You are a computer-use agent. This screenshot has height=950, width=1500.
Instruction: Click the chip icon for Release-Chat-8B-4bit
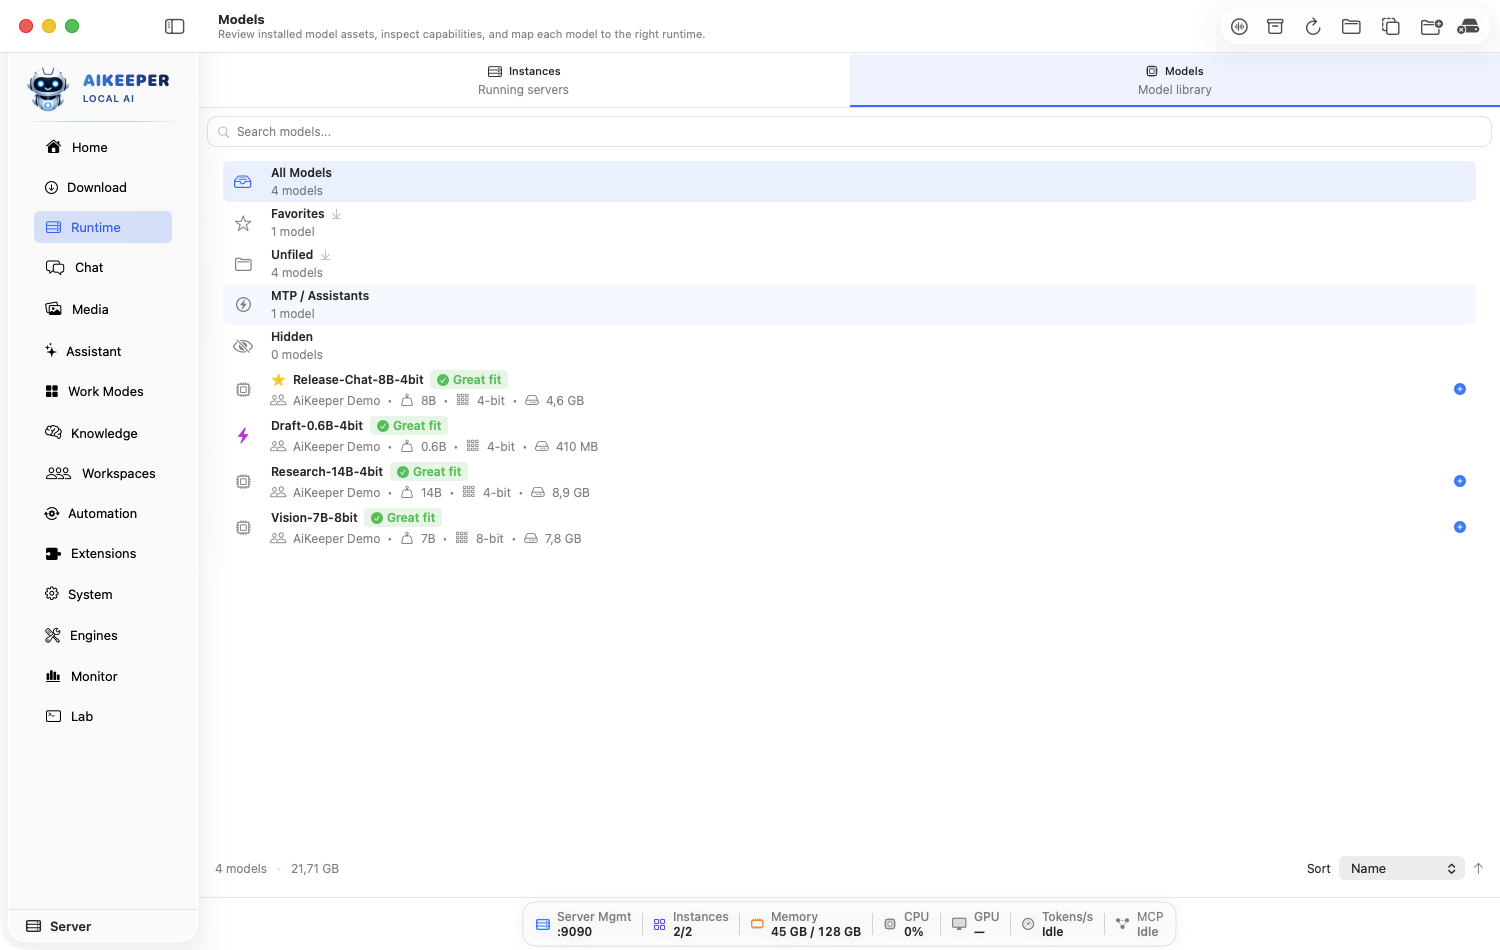click(x=243, y=389)
